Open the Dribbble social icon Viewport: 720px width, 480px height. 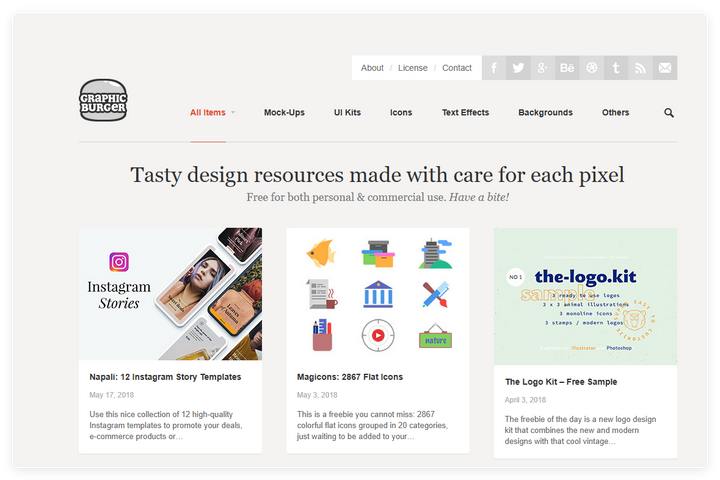point(591,68)
